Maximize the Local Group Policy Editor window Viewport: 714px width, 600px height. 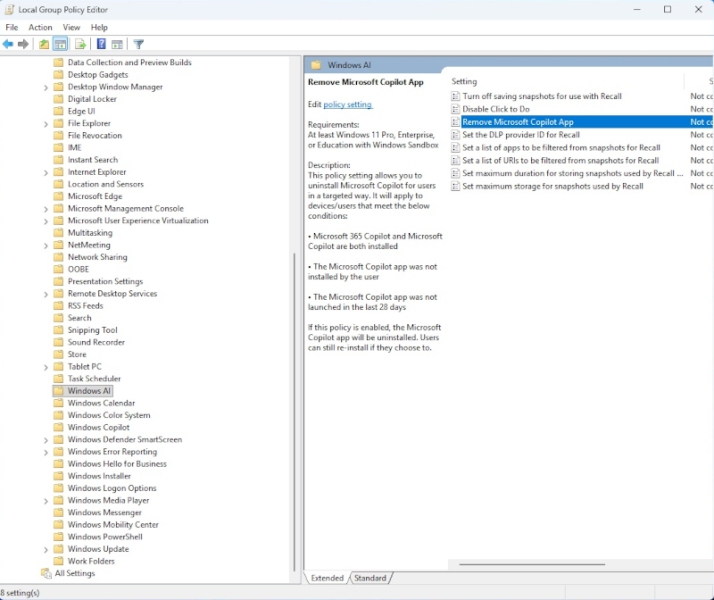click(668, 10)
